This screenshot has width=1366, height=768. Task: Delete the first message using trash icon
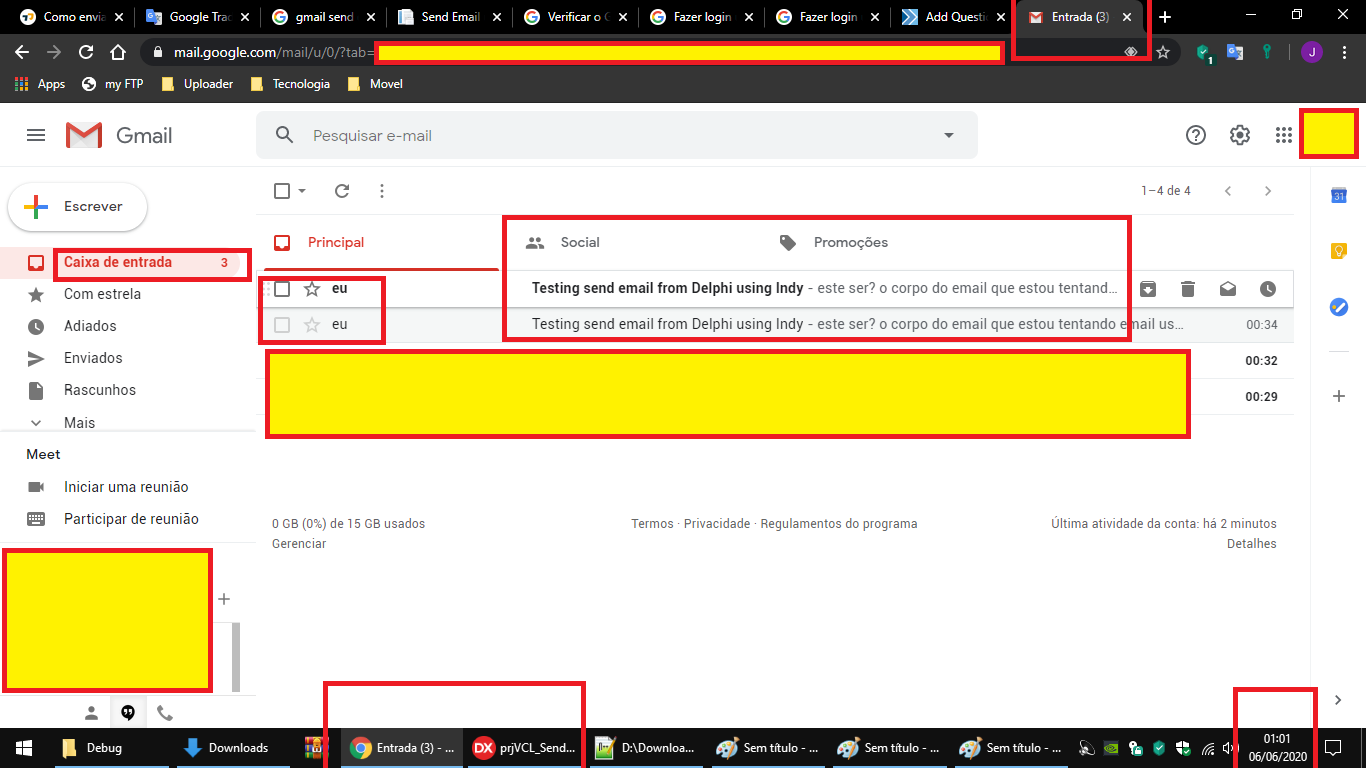coord(1188,289)
